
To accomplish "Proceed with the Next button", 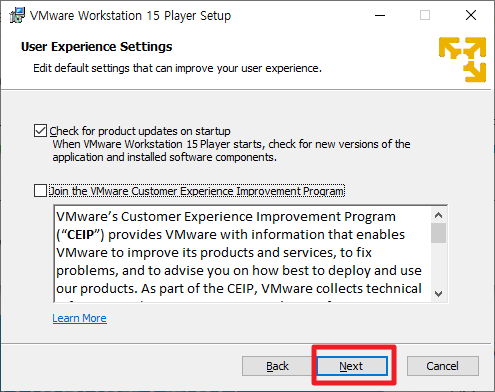I will click(352, 366).
